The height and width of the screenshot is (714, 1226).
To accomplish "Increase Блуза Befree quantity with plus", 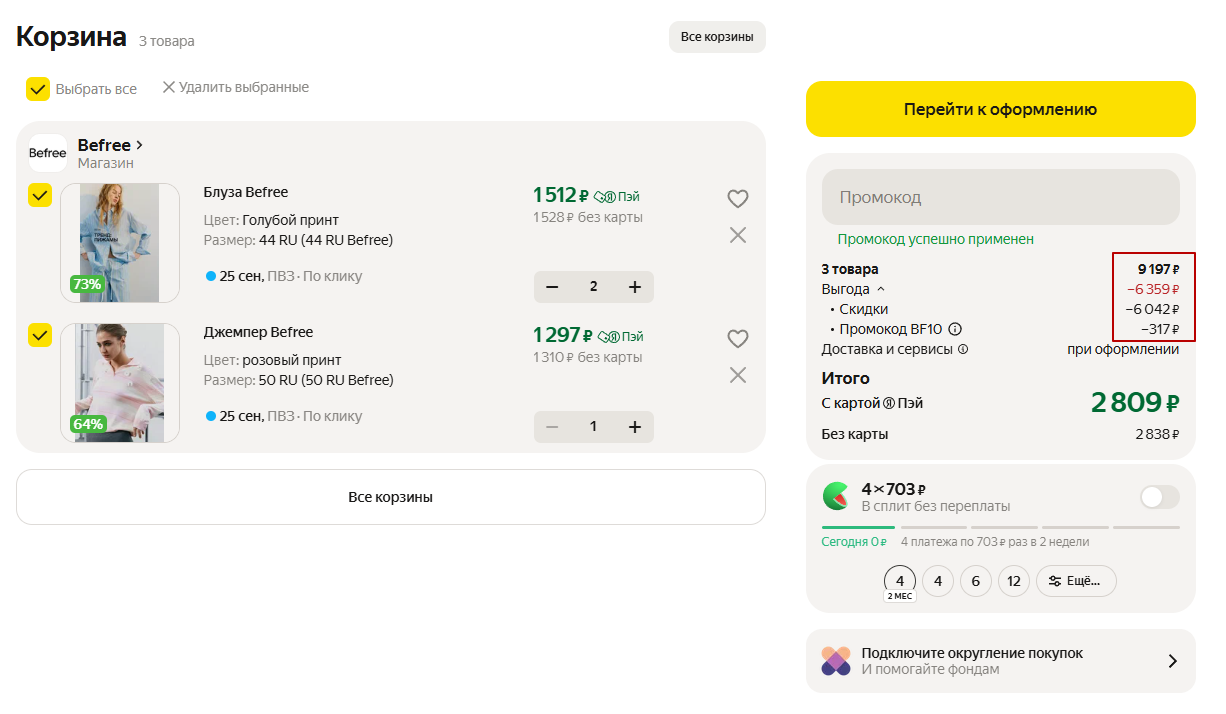I will [x=634, y=287].
